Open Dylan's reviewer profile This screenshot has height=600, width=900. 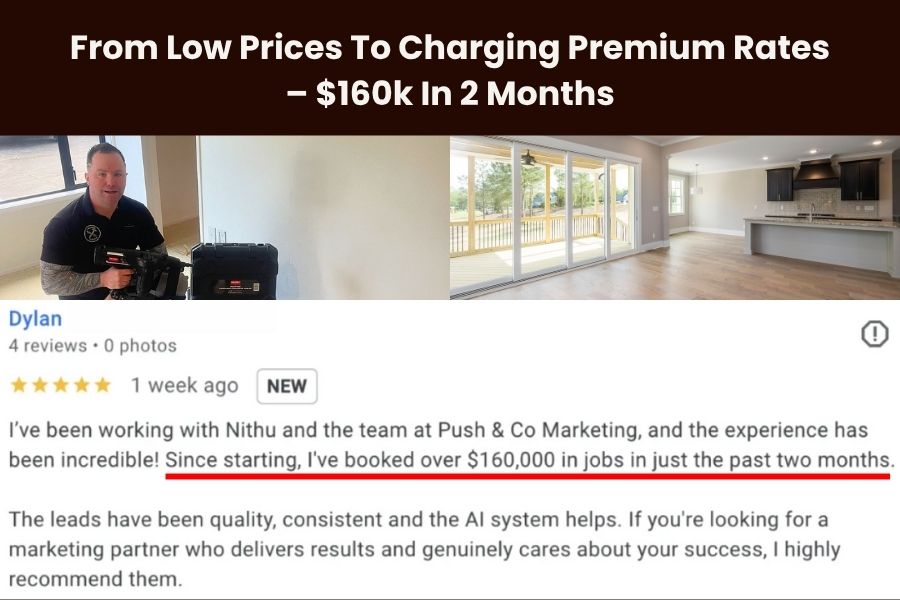tap(36, 319)
